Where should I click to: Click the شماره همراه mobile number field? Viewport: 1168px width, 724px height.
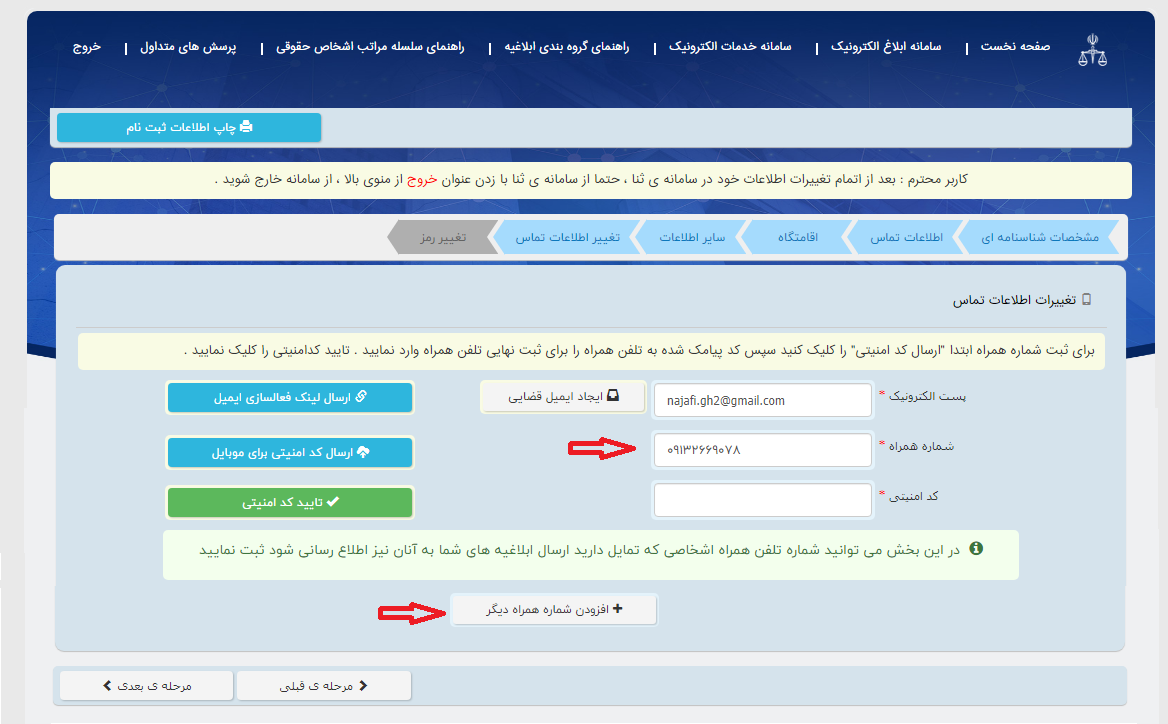(x=762, y=450)
